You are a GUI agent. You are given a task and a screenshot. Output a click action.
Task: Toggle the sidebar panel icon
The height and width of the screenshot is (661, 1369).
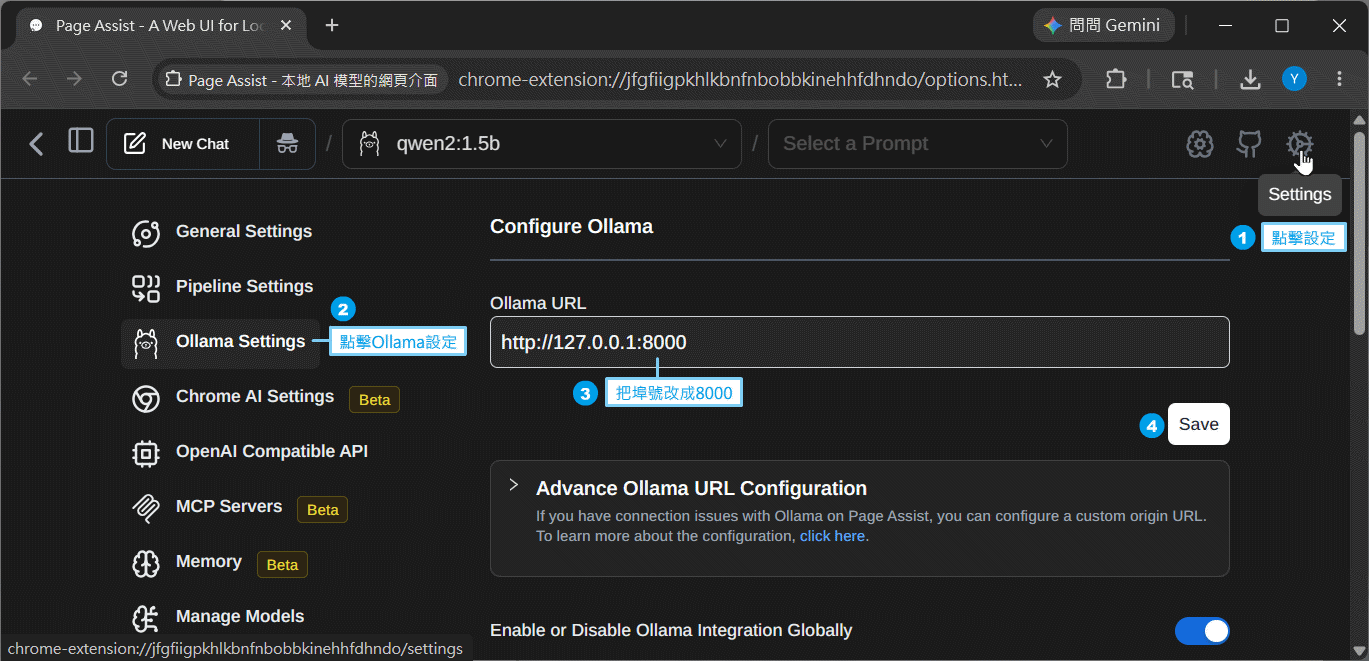81,141
